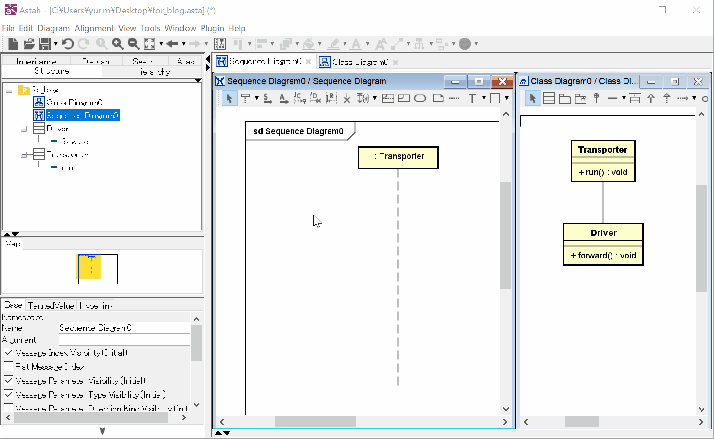Toggle the Message Index Visibility checkbox
This screenshot has width=714, height=439.
click(x=9, y=353)
